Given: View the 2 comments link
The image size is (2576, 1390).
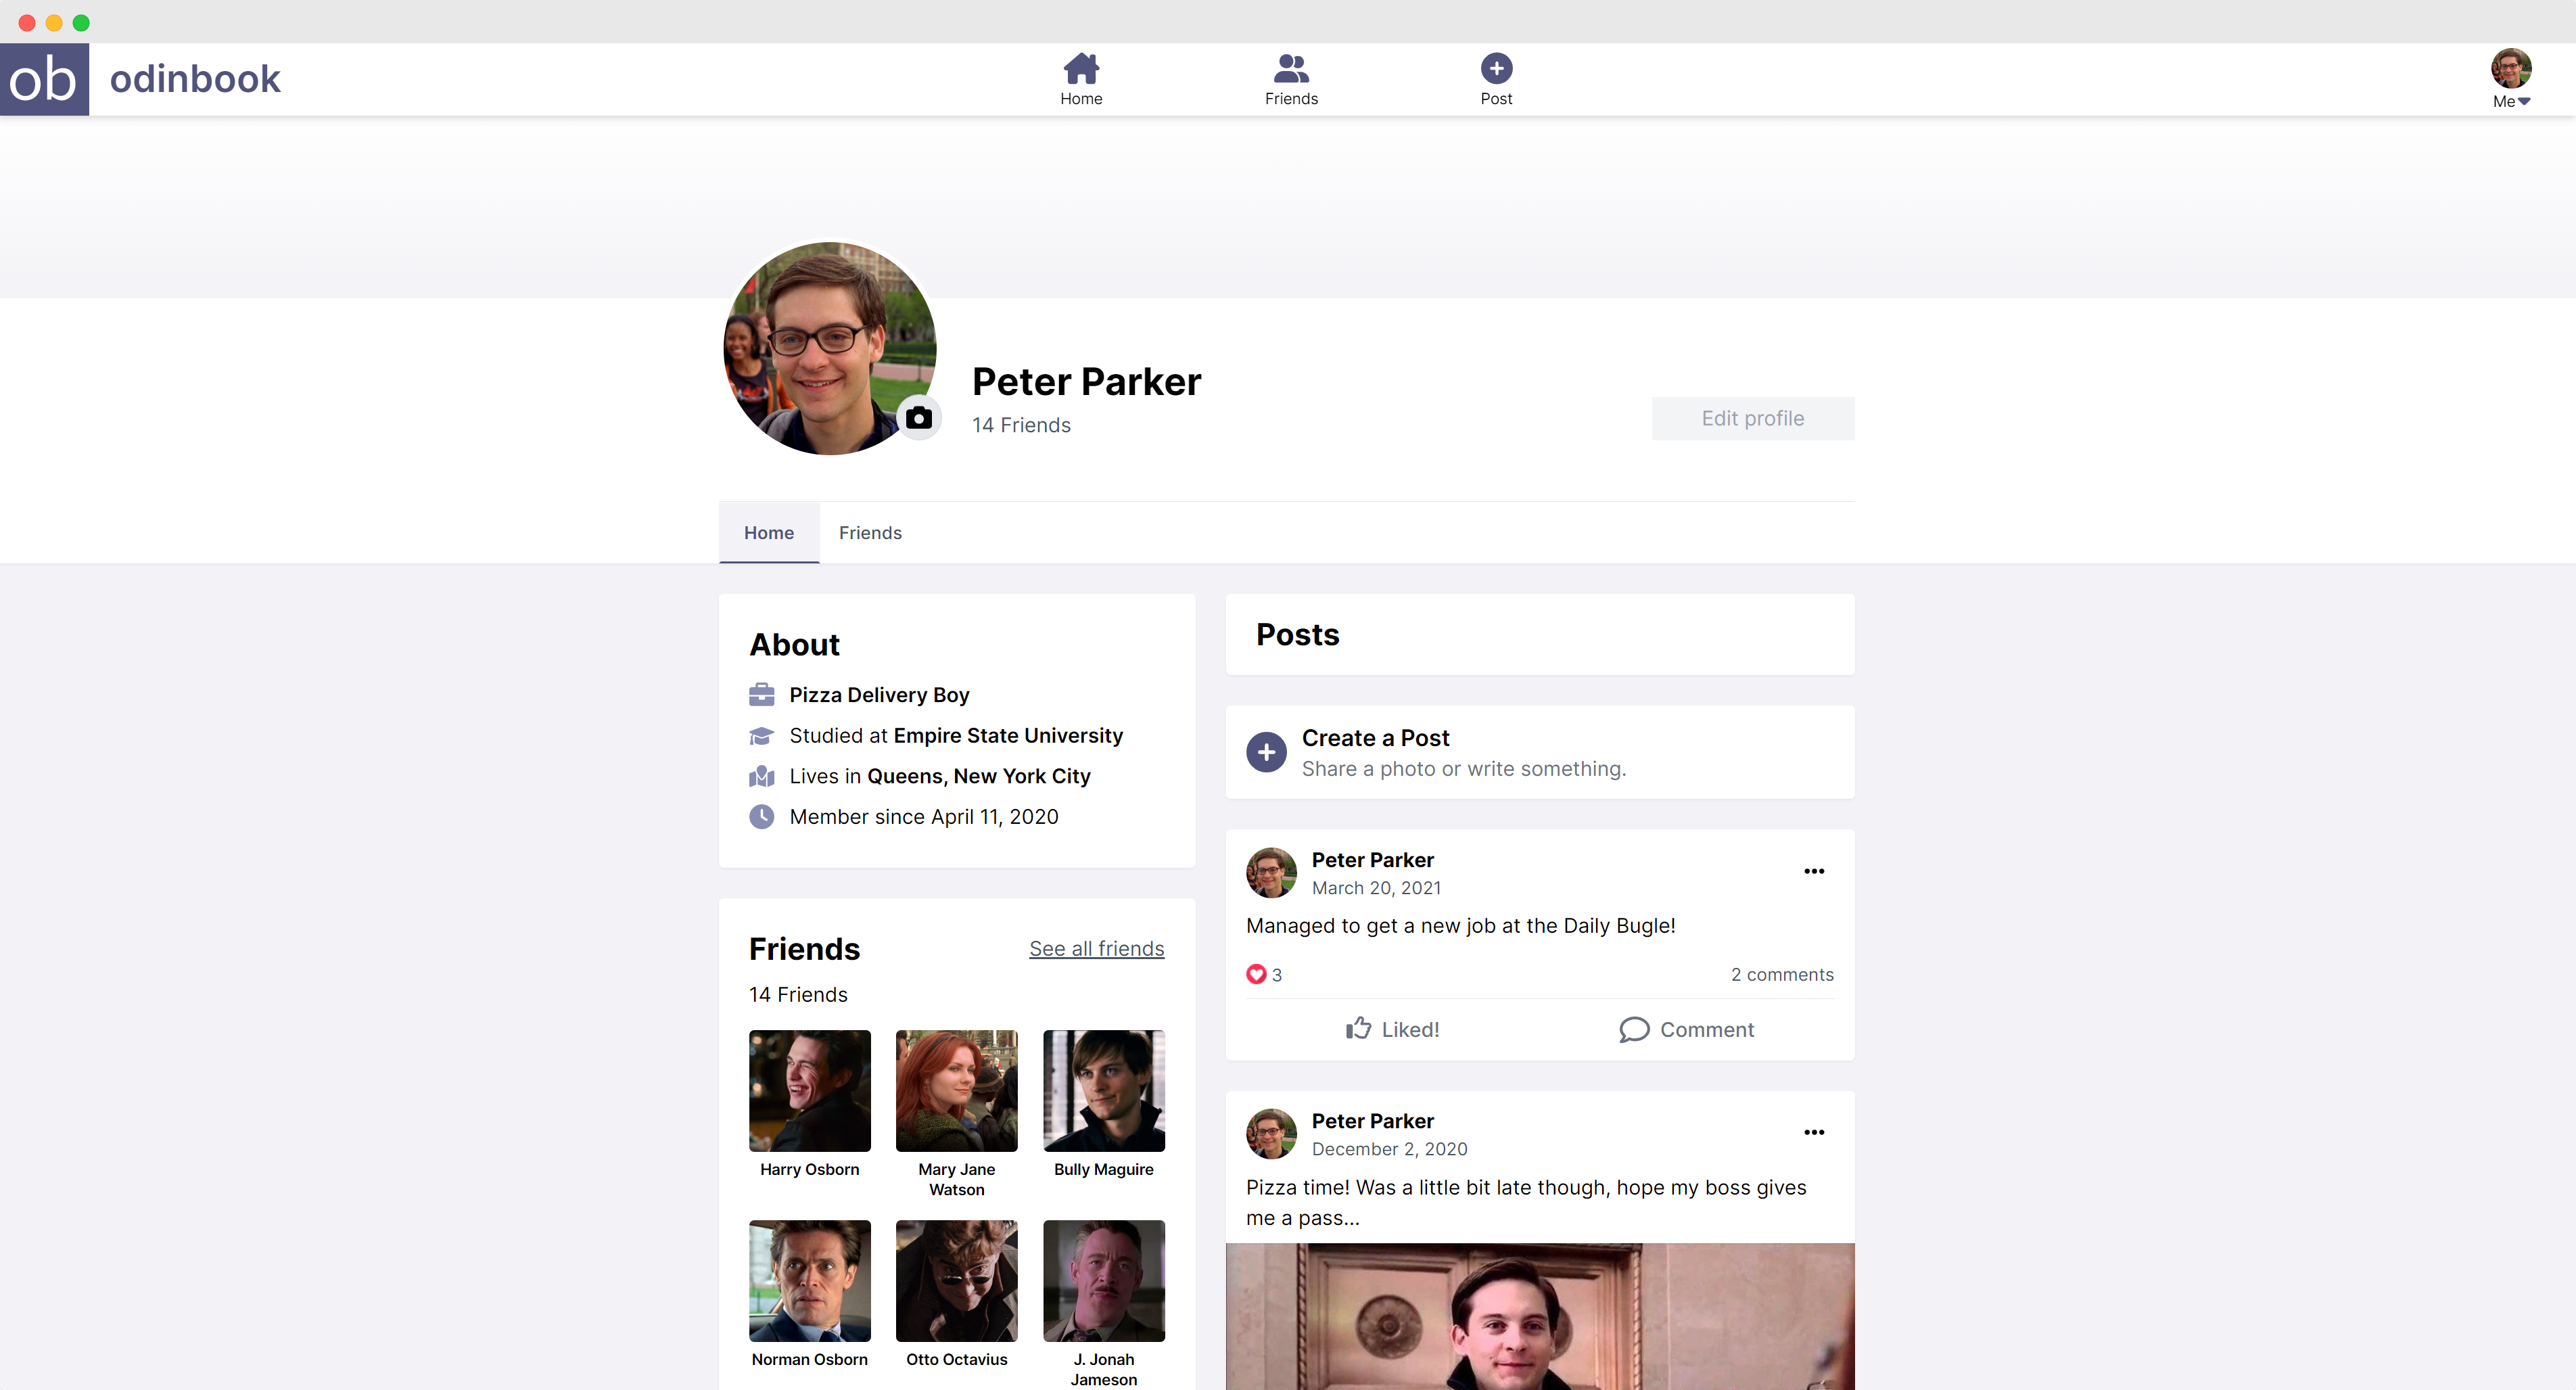Looking at the screenshot, I should [x=1782, y=974].
